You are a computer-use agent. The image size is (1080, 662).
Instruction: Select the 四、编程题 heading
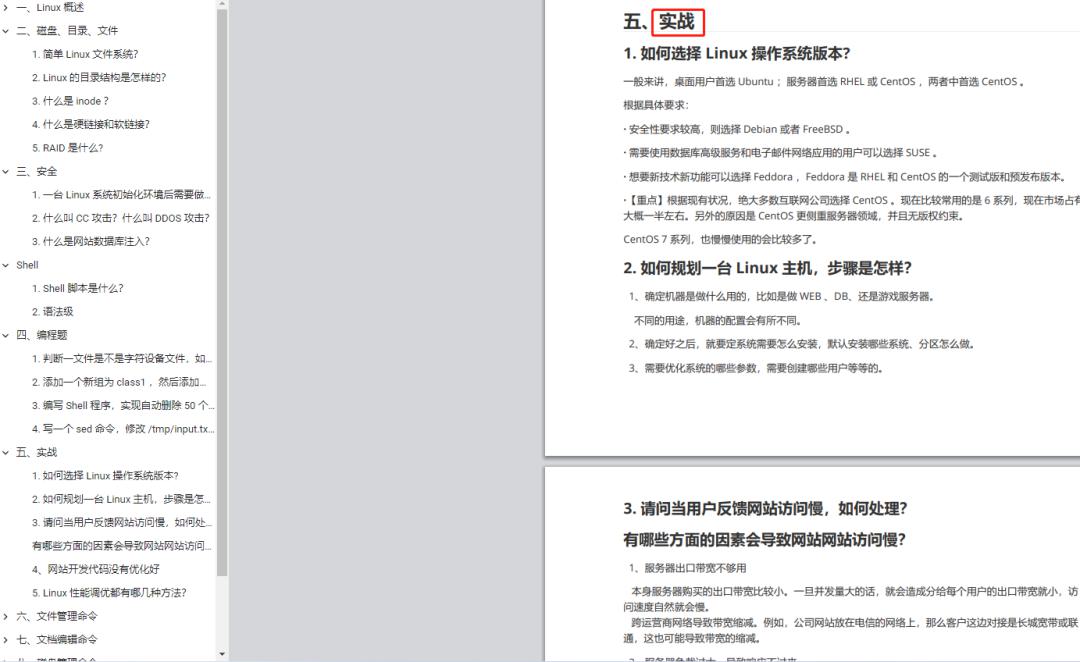pyautogui.click(x=41, y=335)
